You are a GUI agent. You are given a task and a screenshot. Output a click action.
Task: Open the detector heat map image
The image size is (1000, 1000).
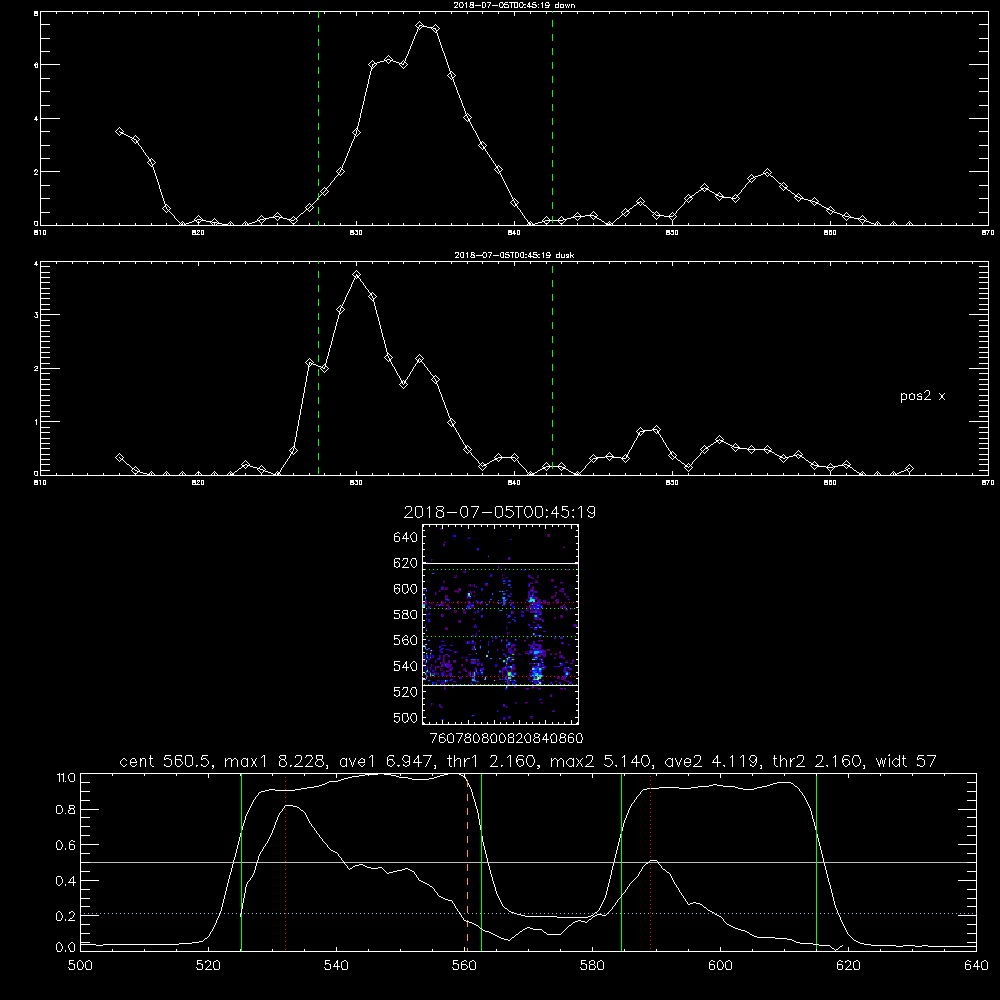click(500, 624)
